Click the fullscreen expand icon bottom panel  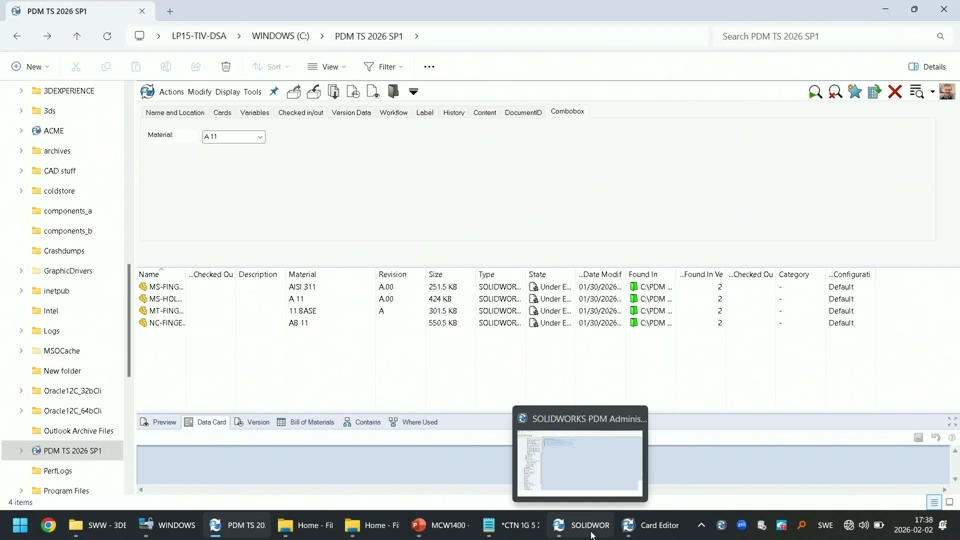click(952, 422)
